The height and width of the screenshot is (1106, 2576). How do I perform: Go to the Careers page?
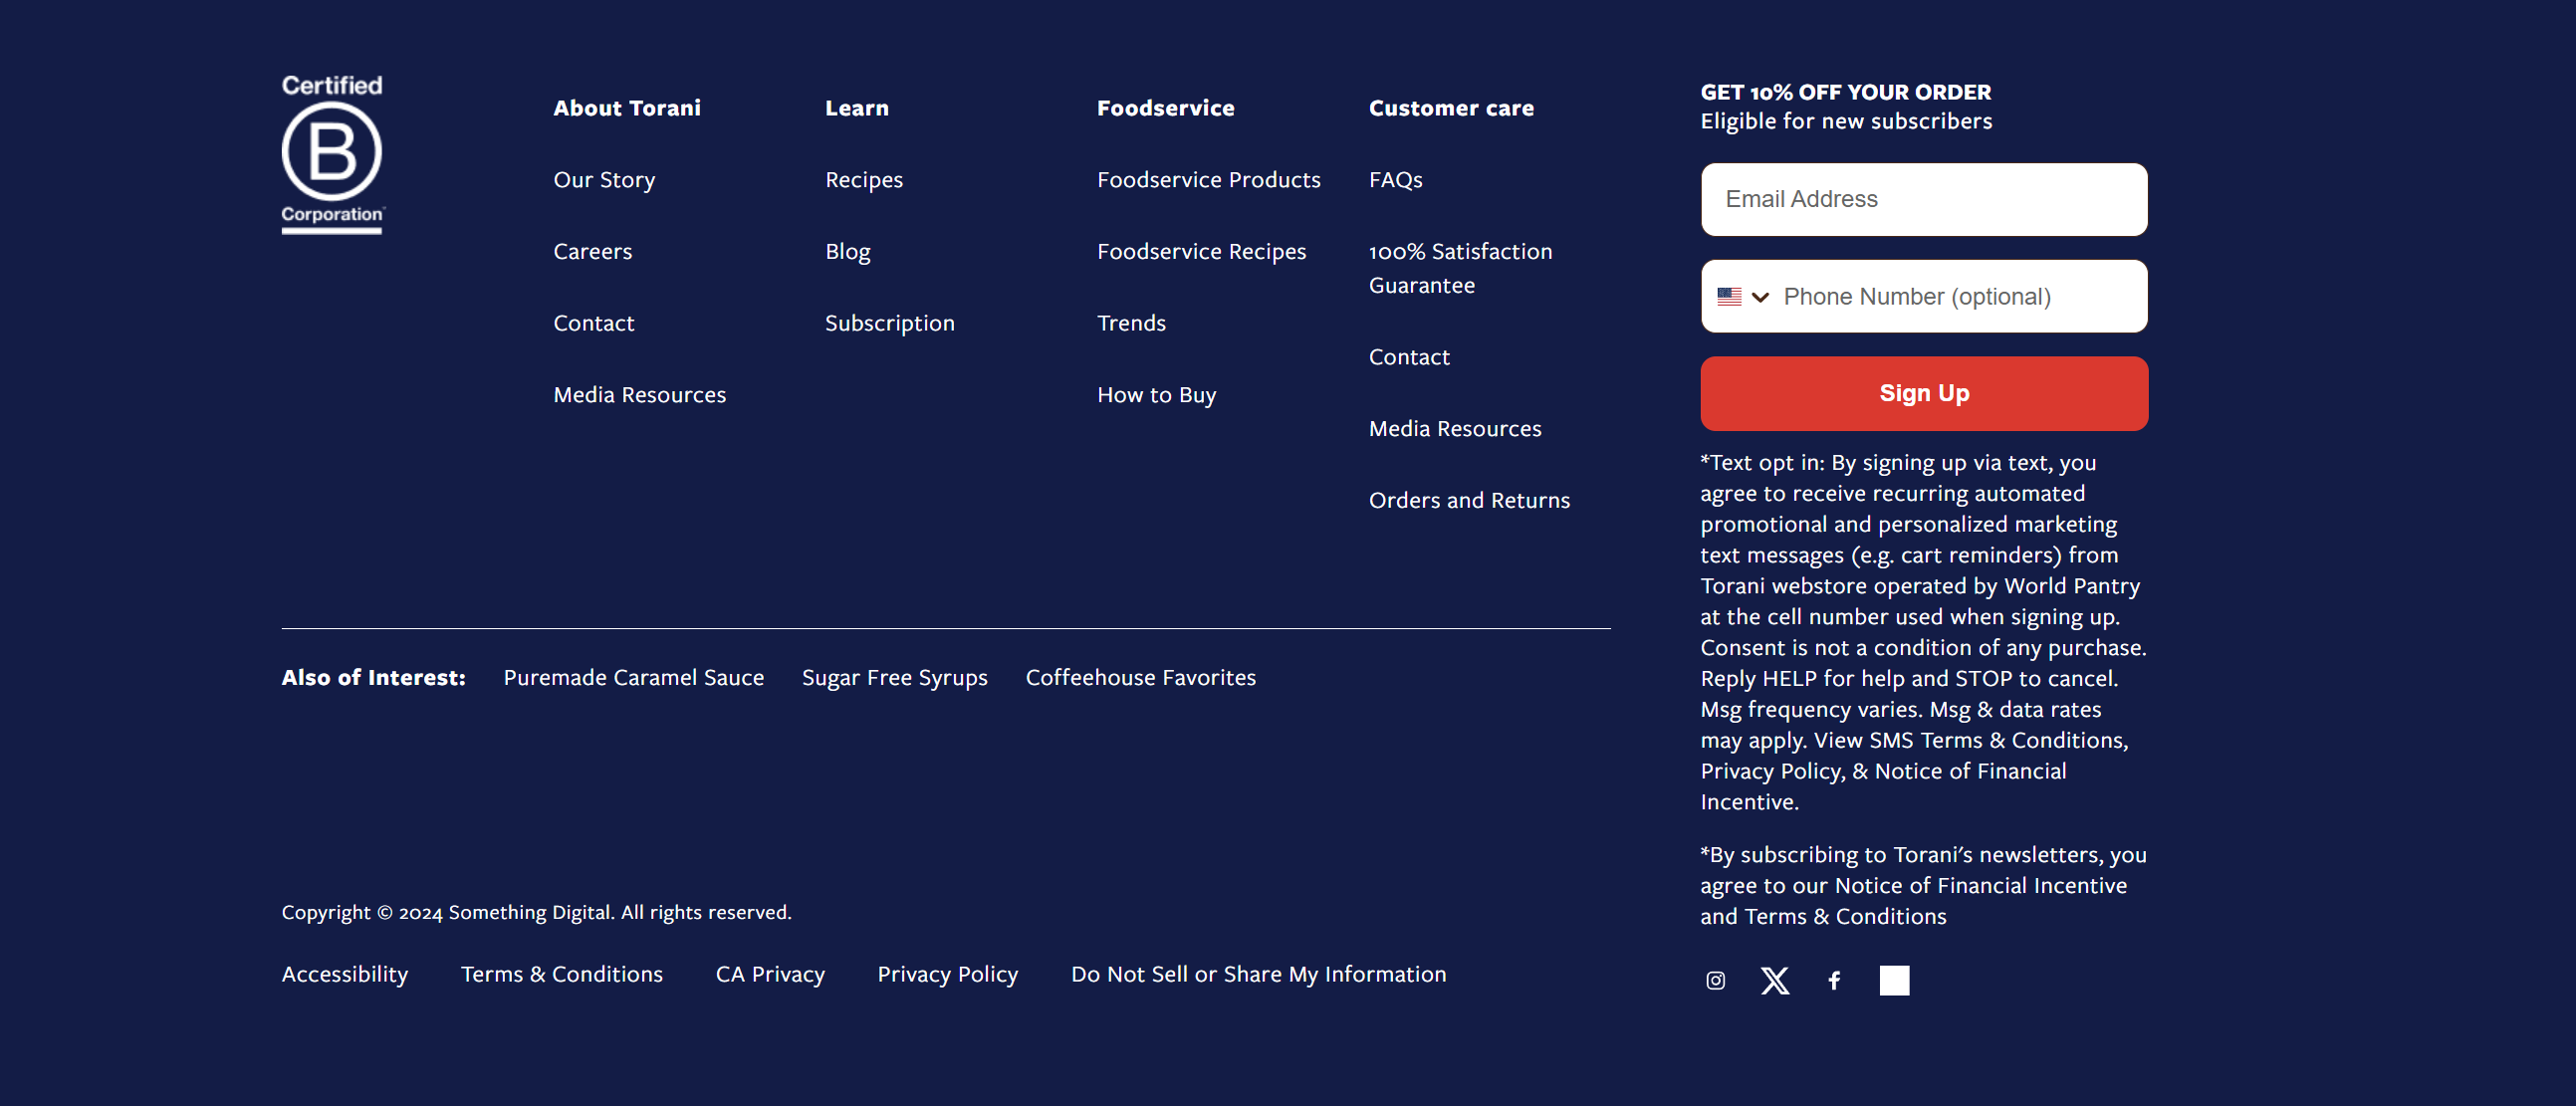tap(592, 252)
